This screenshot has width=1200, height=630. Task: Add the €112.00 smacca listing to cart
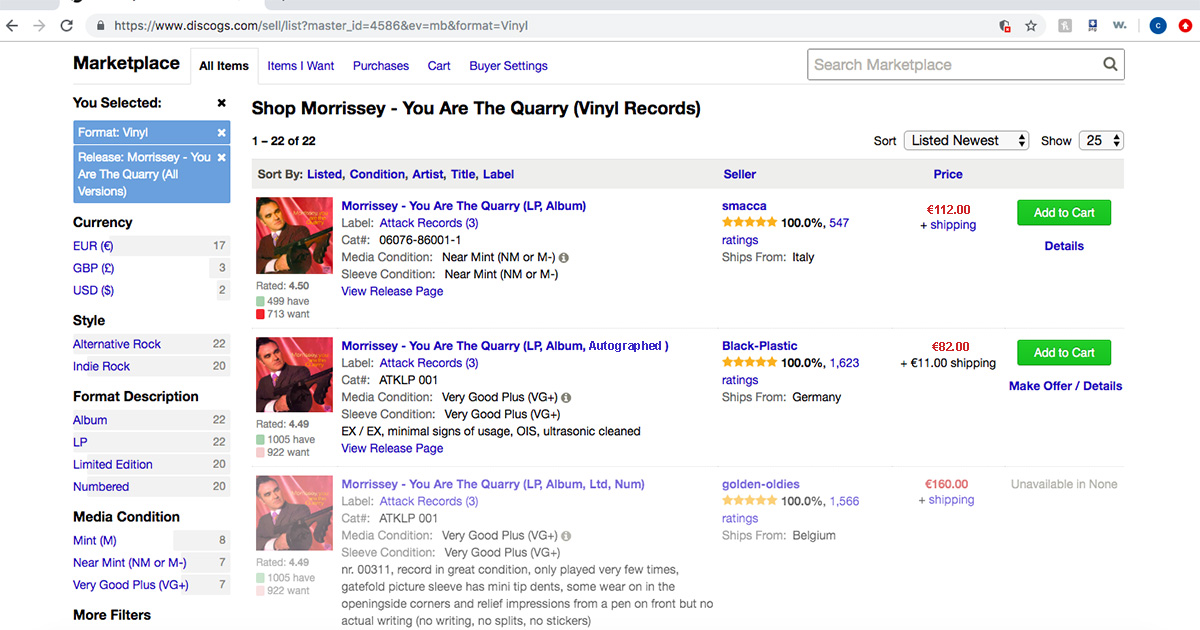click(1064, 213)
